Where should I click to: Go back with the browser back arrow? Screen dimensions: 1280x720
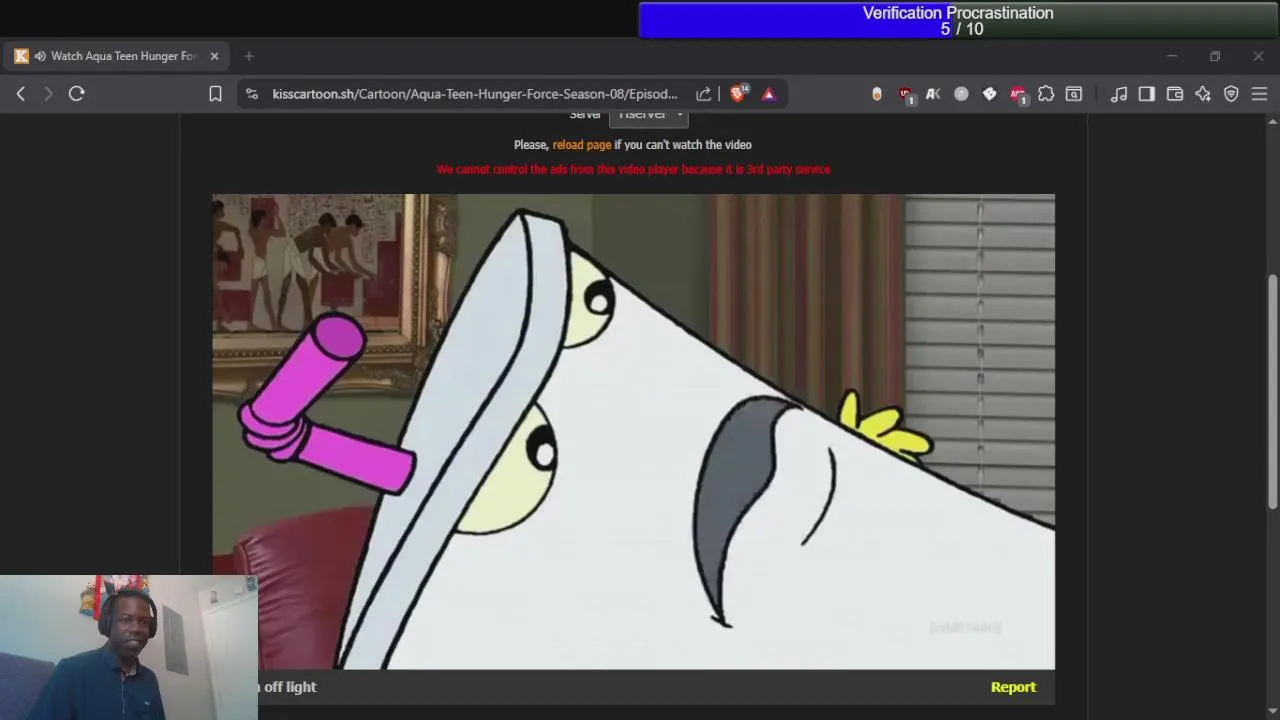(21, 93)
